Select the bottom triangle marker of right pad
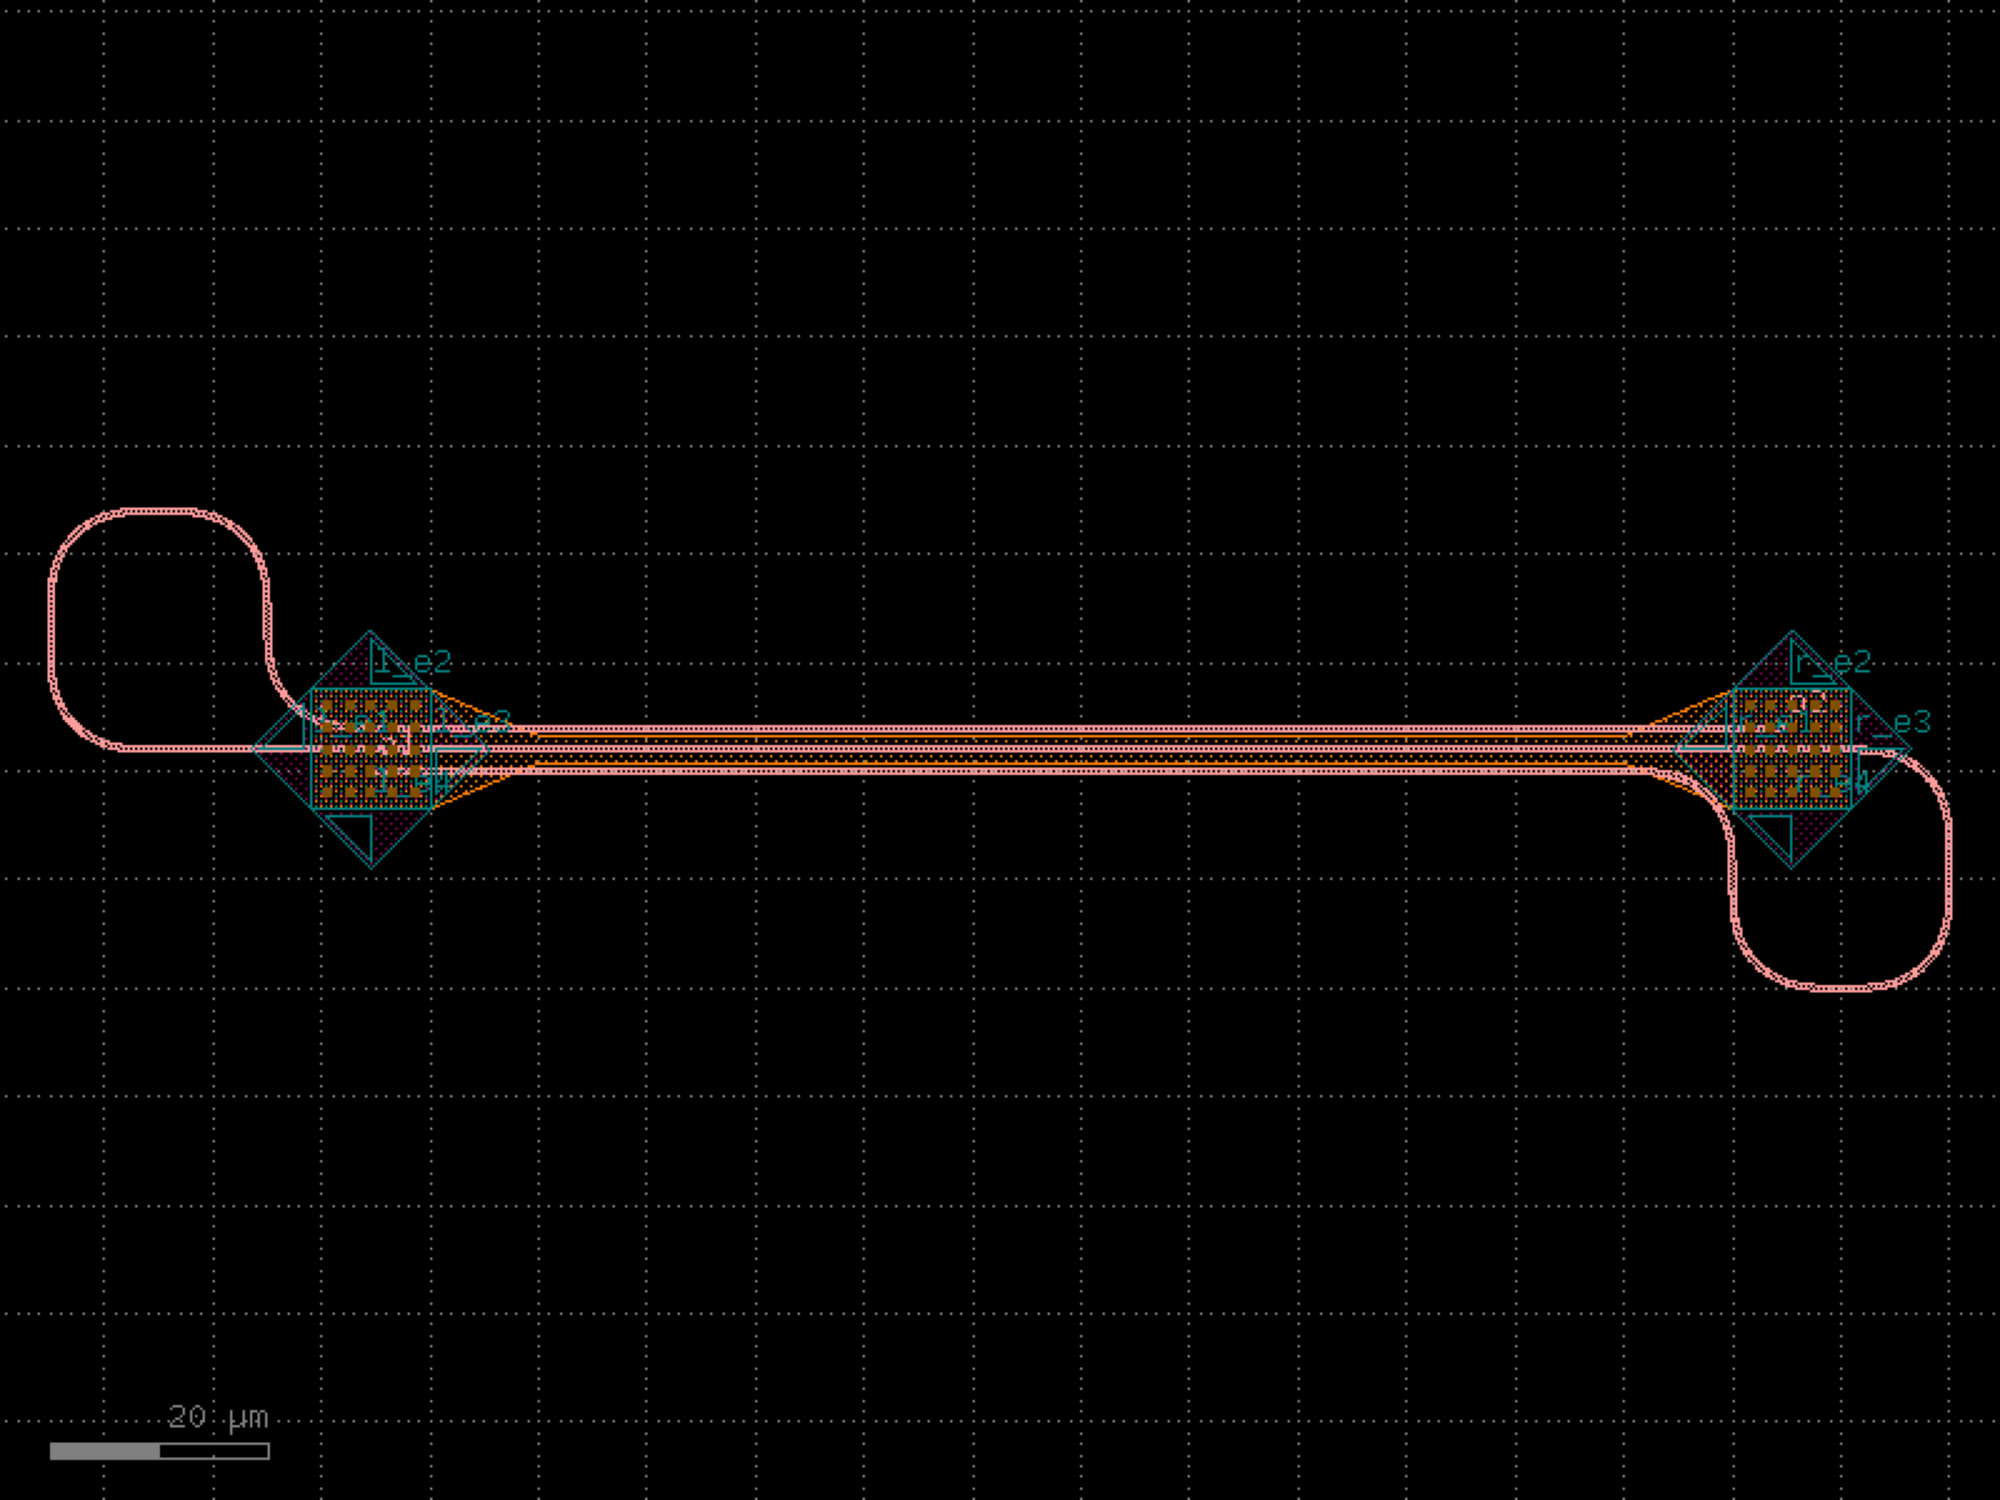The height and width of the screenshot is (1500, 2000). pos(1777,830)
